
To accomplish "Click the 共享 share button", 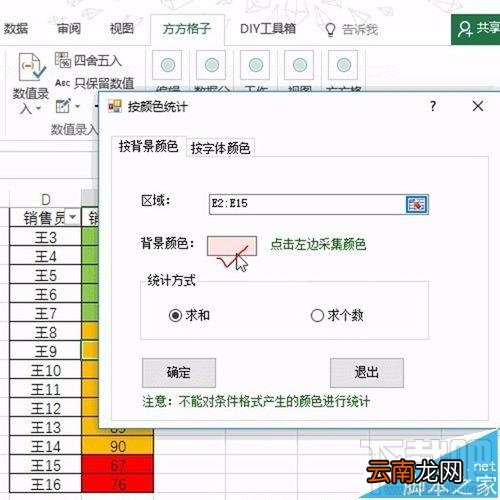I will 476,29.
